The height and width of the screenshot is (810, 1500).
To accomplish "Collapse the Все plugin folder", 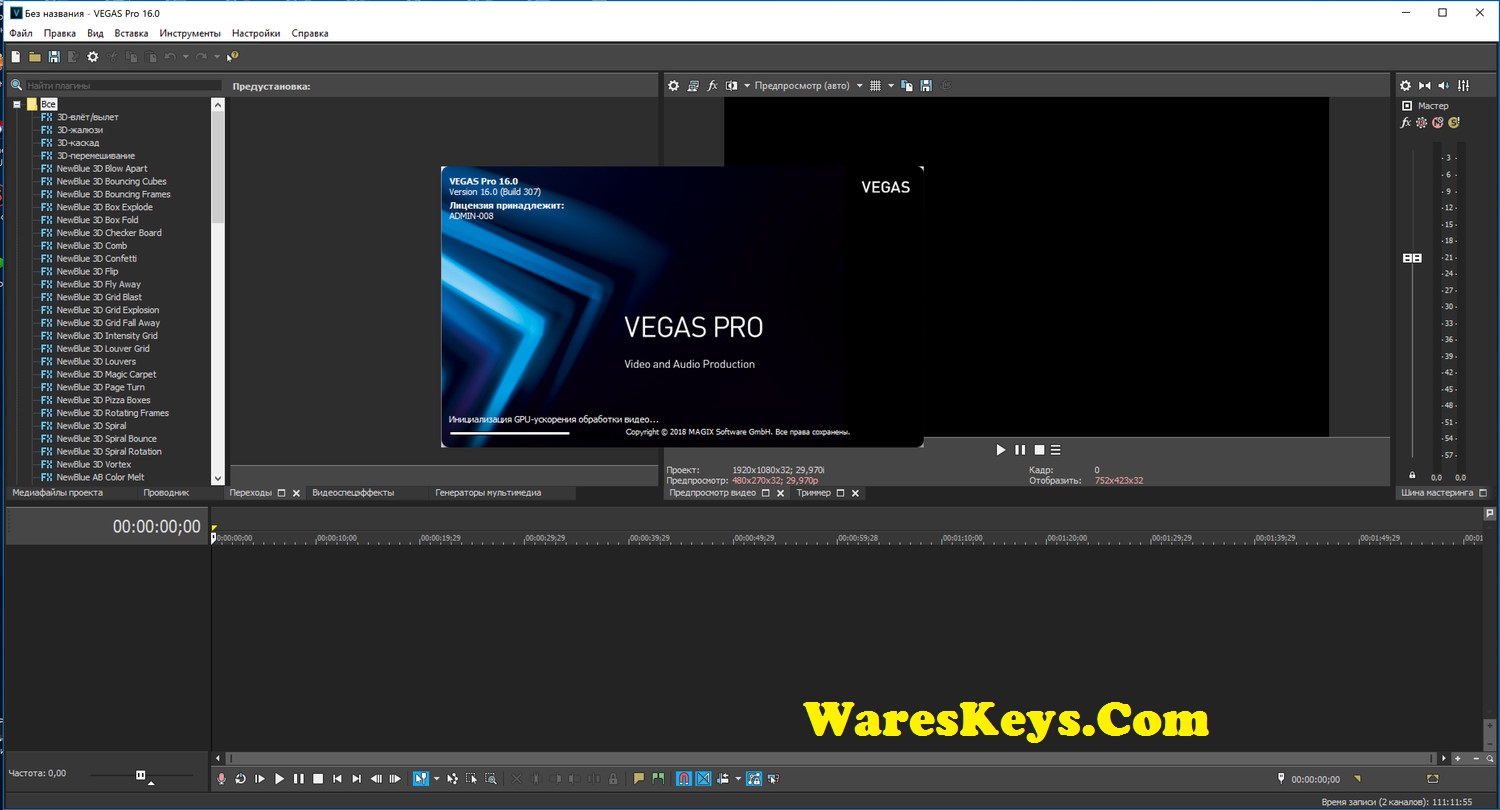I will tap(17, 104).
